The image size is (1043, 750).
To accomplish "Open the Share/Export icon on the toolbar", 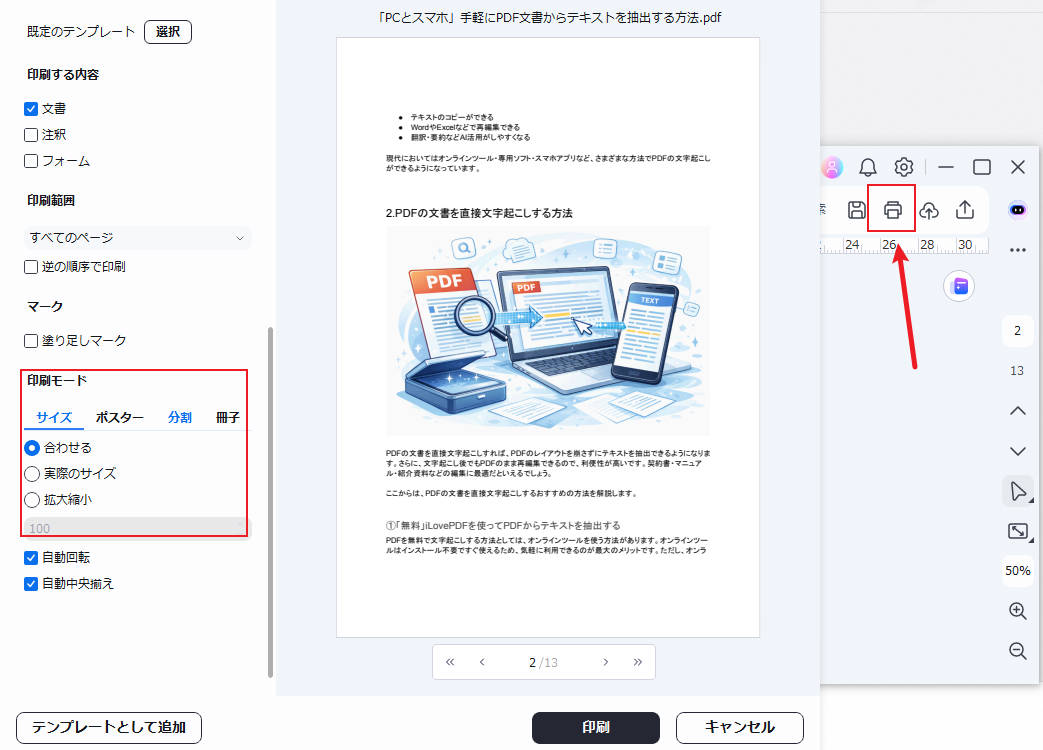I will tap(964, 209).
